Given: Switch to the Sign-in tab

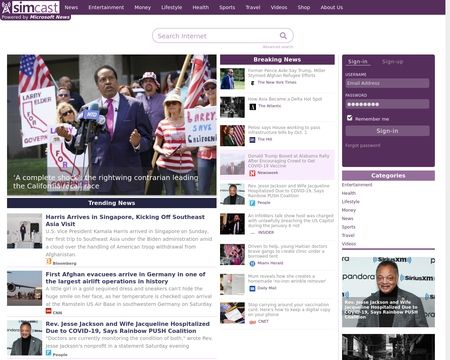Looking at the screenshot, I should [x=358, y=62].
